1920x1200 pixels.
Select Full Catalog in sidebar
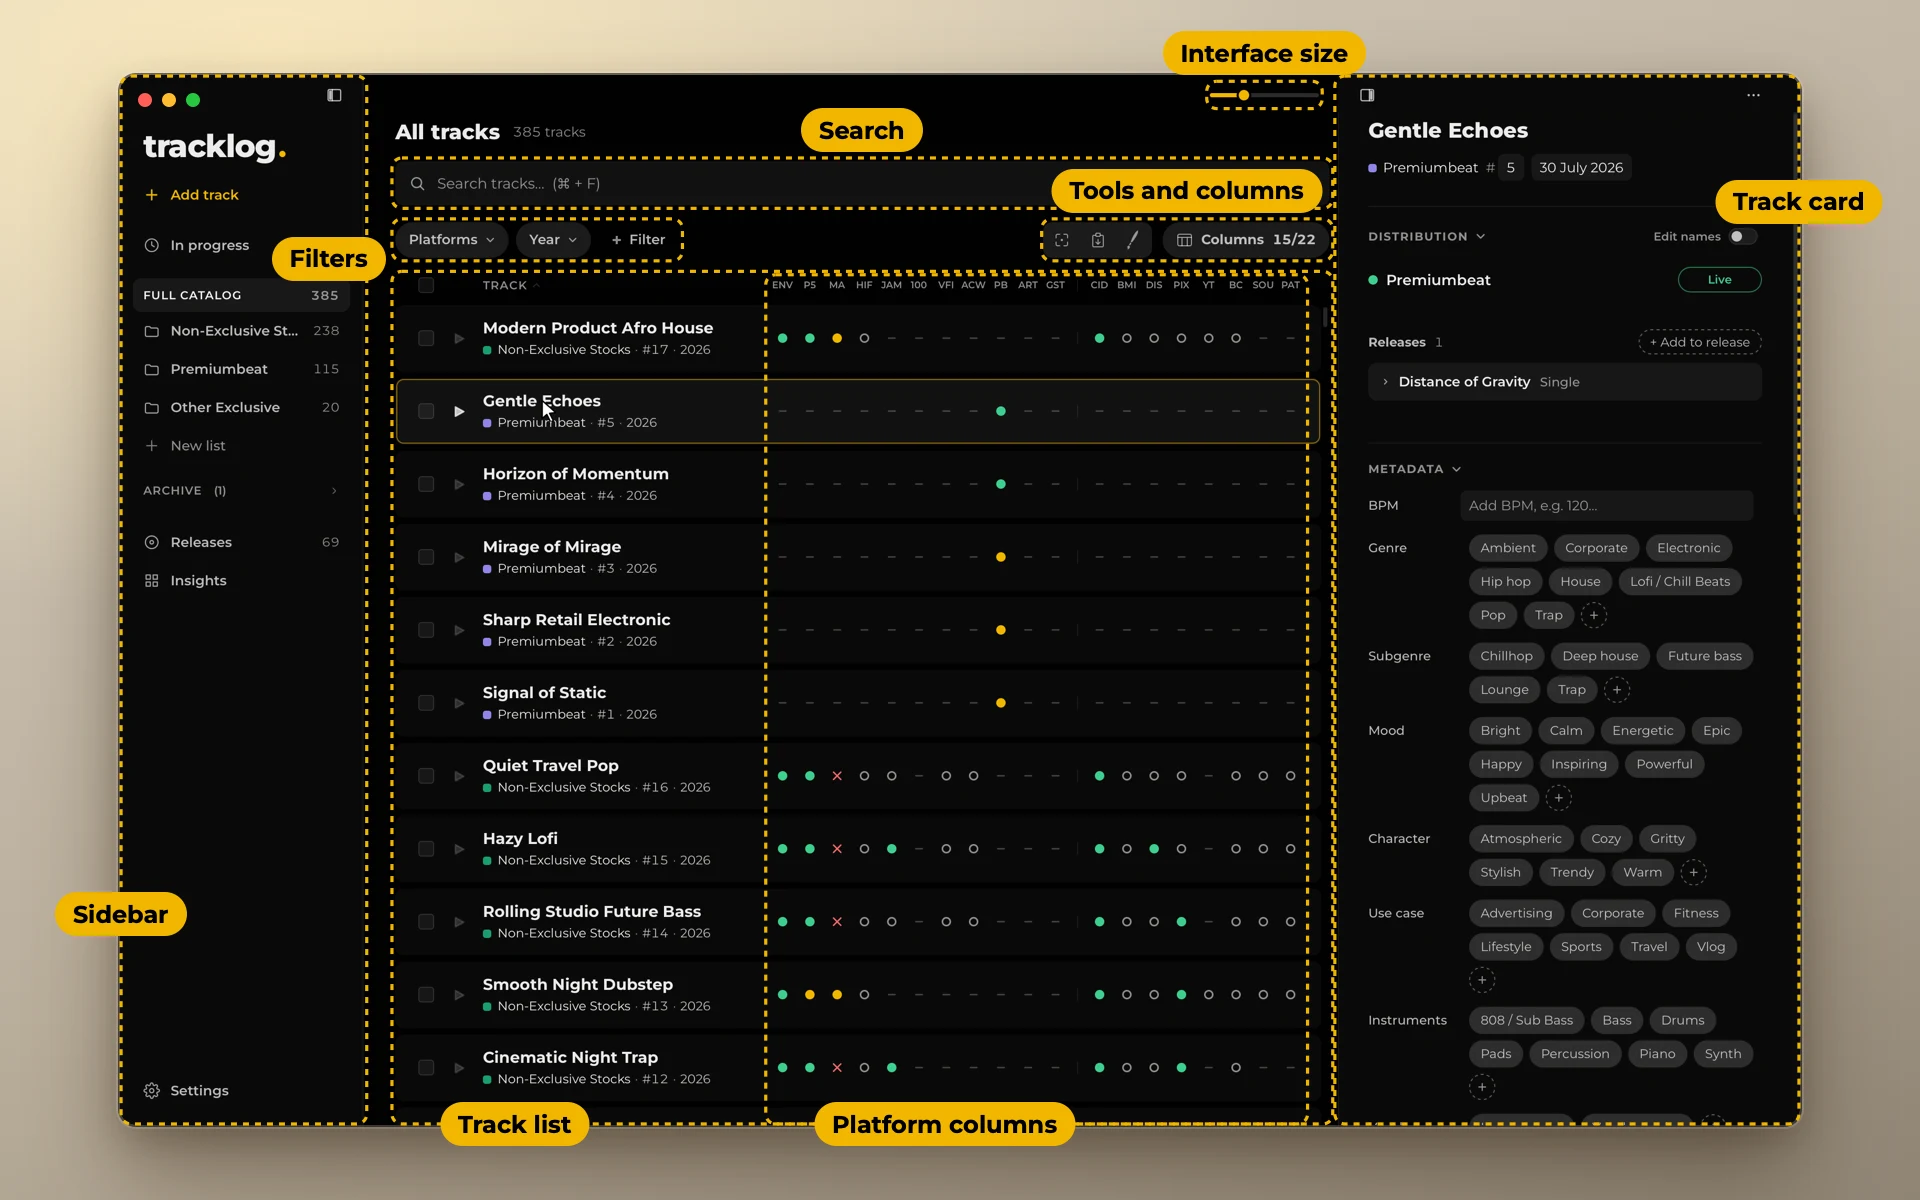241,295
